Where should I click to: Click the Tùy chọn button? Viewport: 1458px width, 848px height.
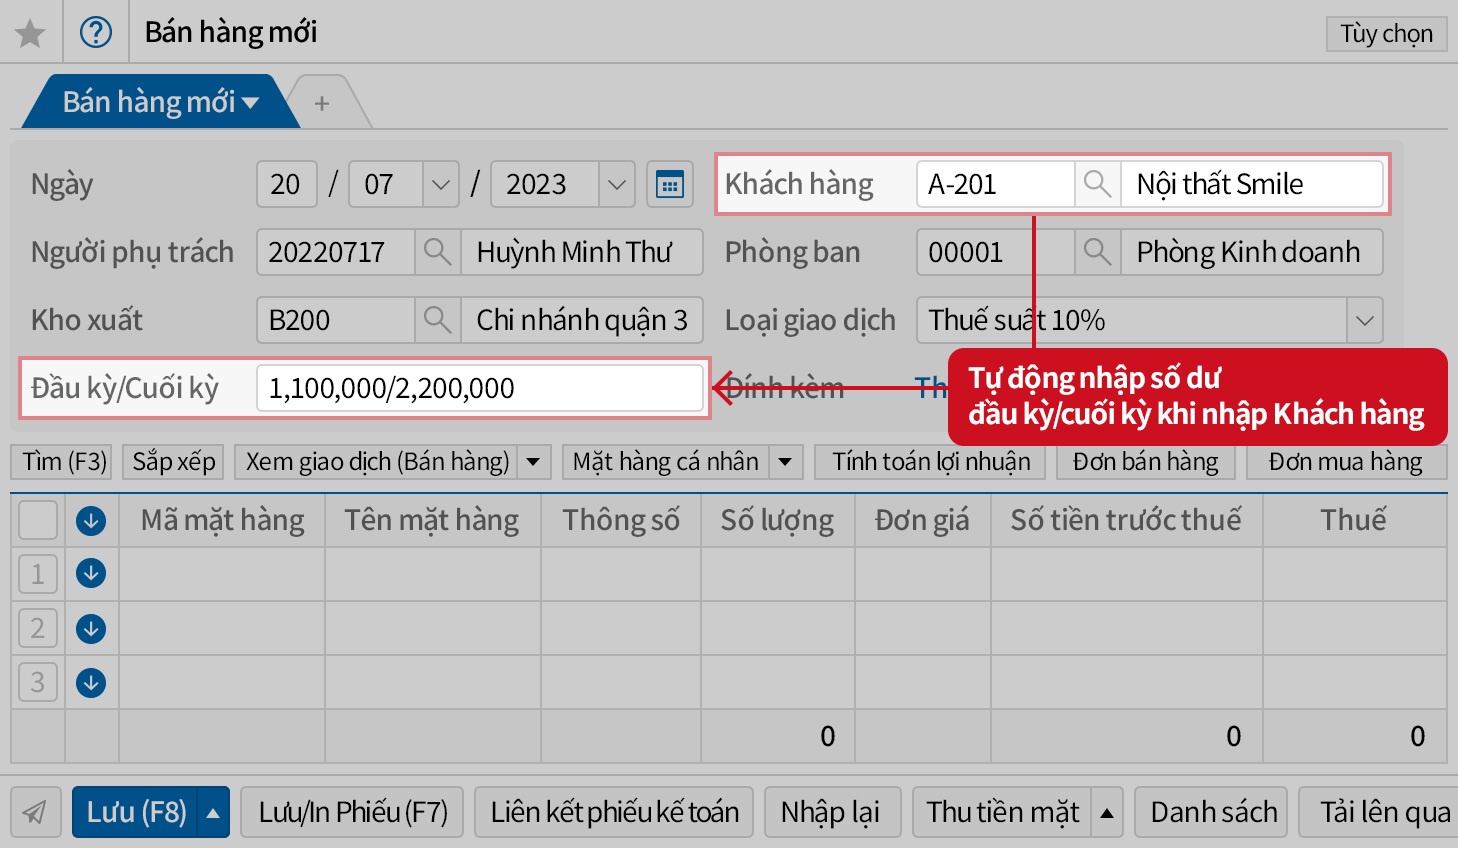[1386, 34]
